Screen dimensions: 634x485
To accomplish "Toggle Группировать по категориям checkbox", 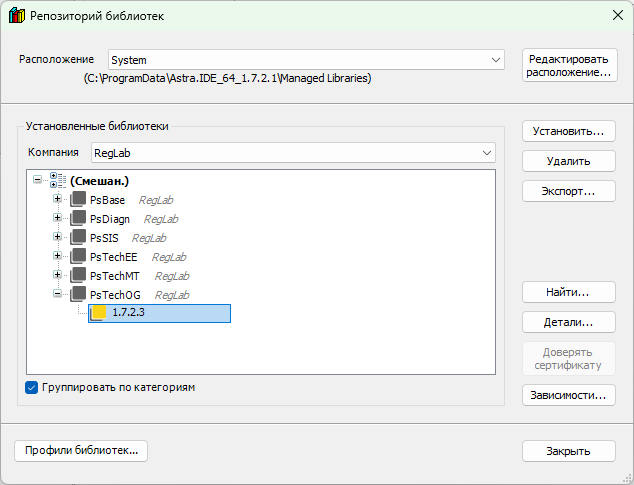I will tap(31, 387).
